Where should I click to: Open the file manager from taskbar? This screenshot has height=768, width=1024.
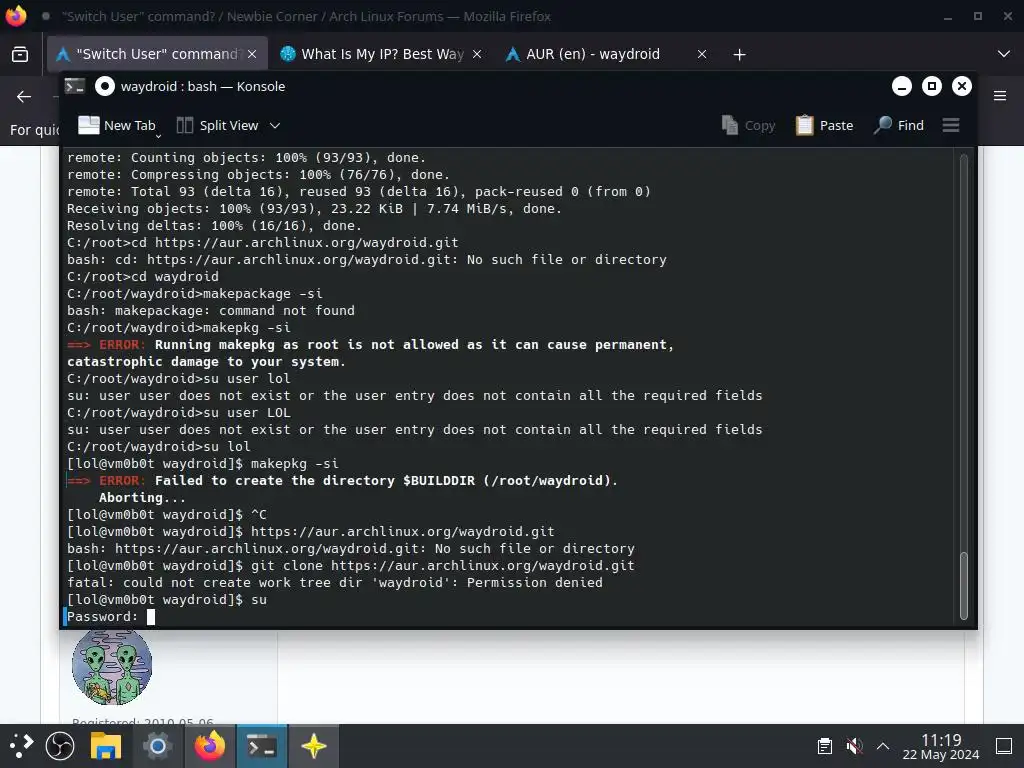coord(106,746)
